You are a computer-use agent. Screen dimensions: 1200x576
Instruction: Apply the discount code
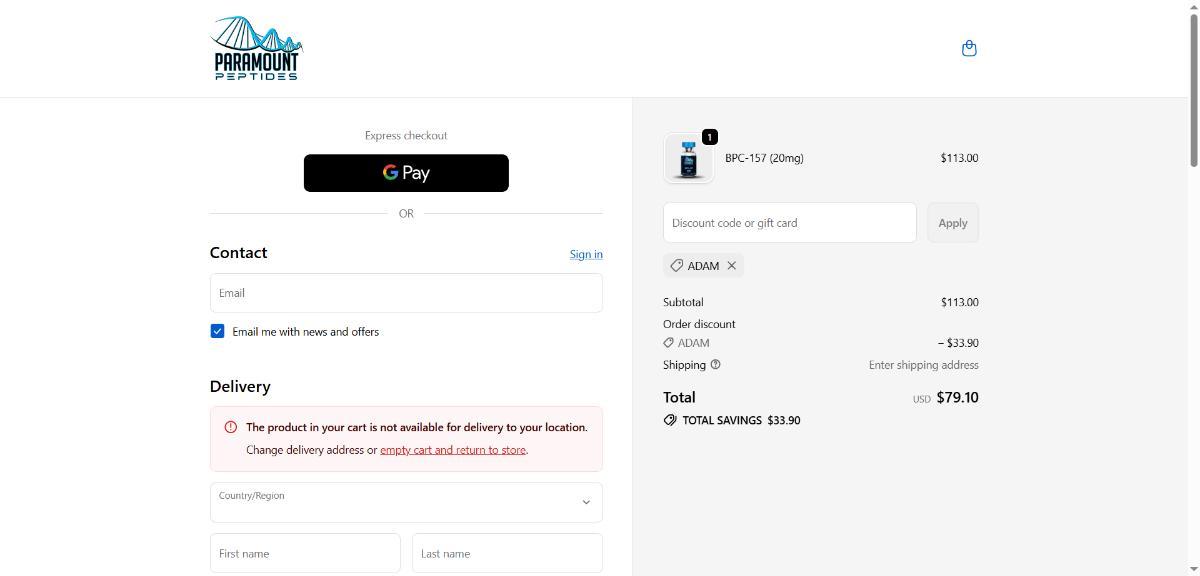point(952,223)
